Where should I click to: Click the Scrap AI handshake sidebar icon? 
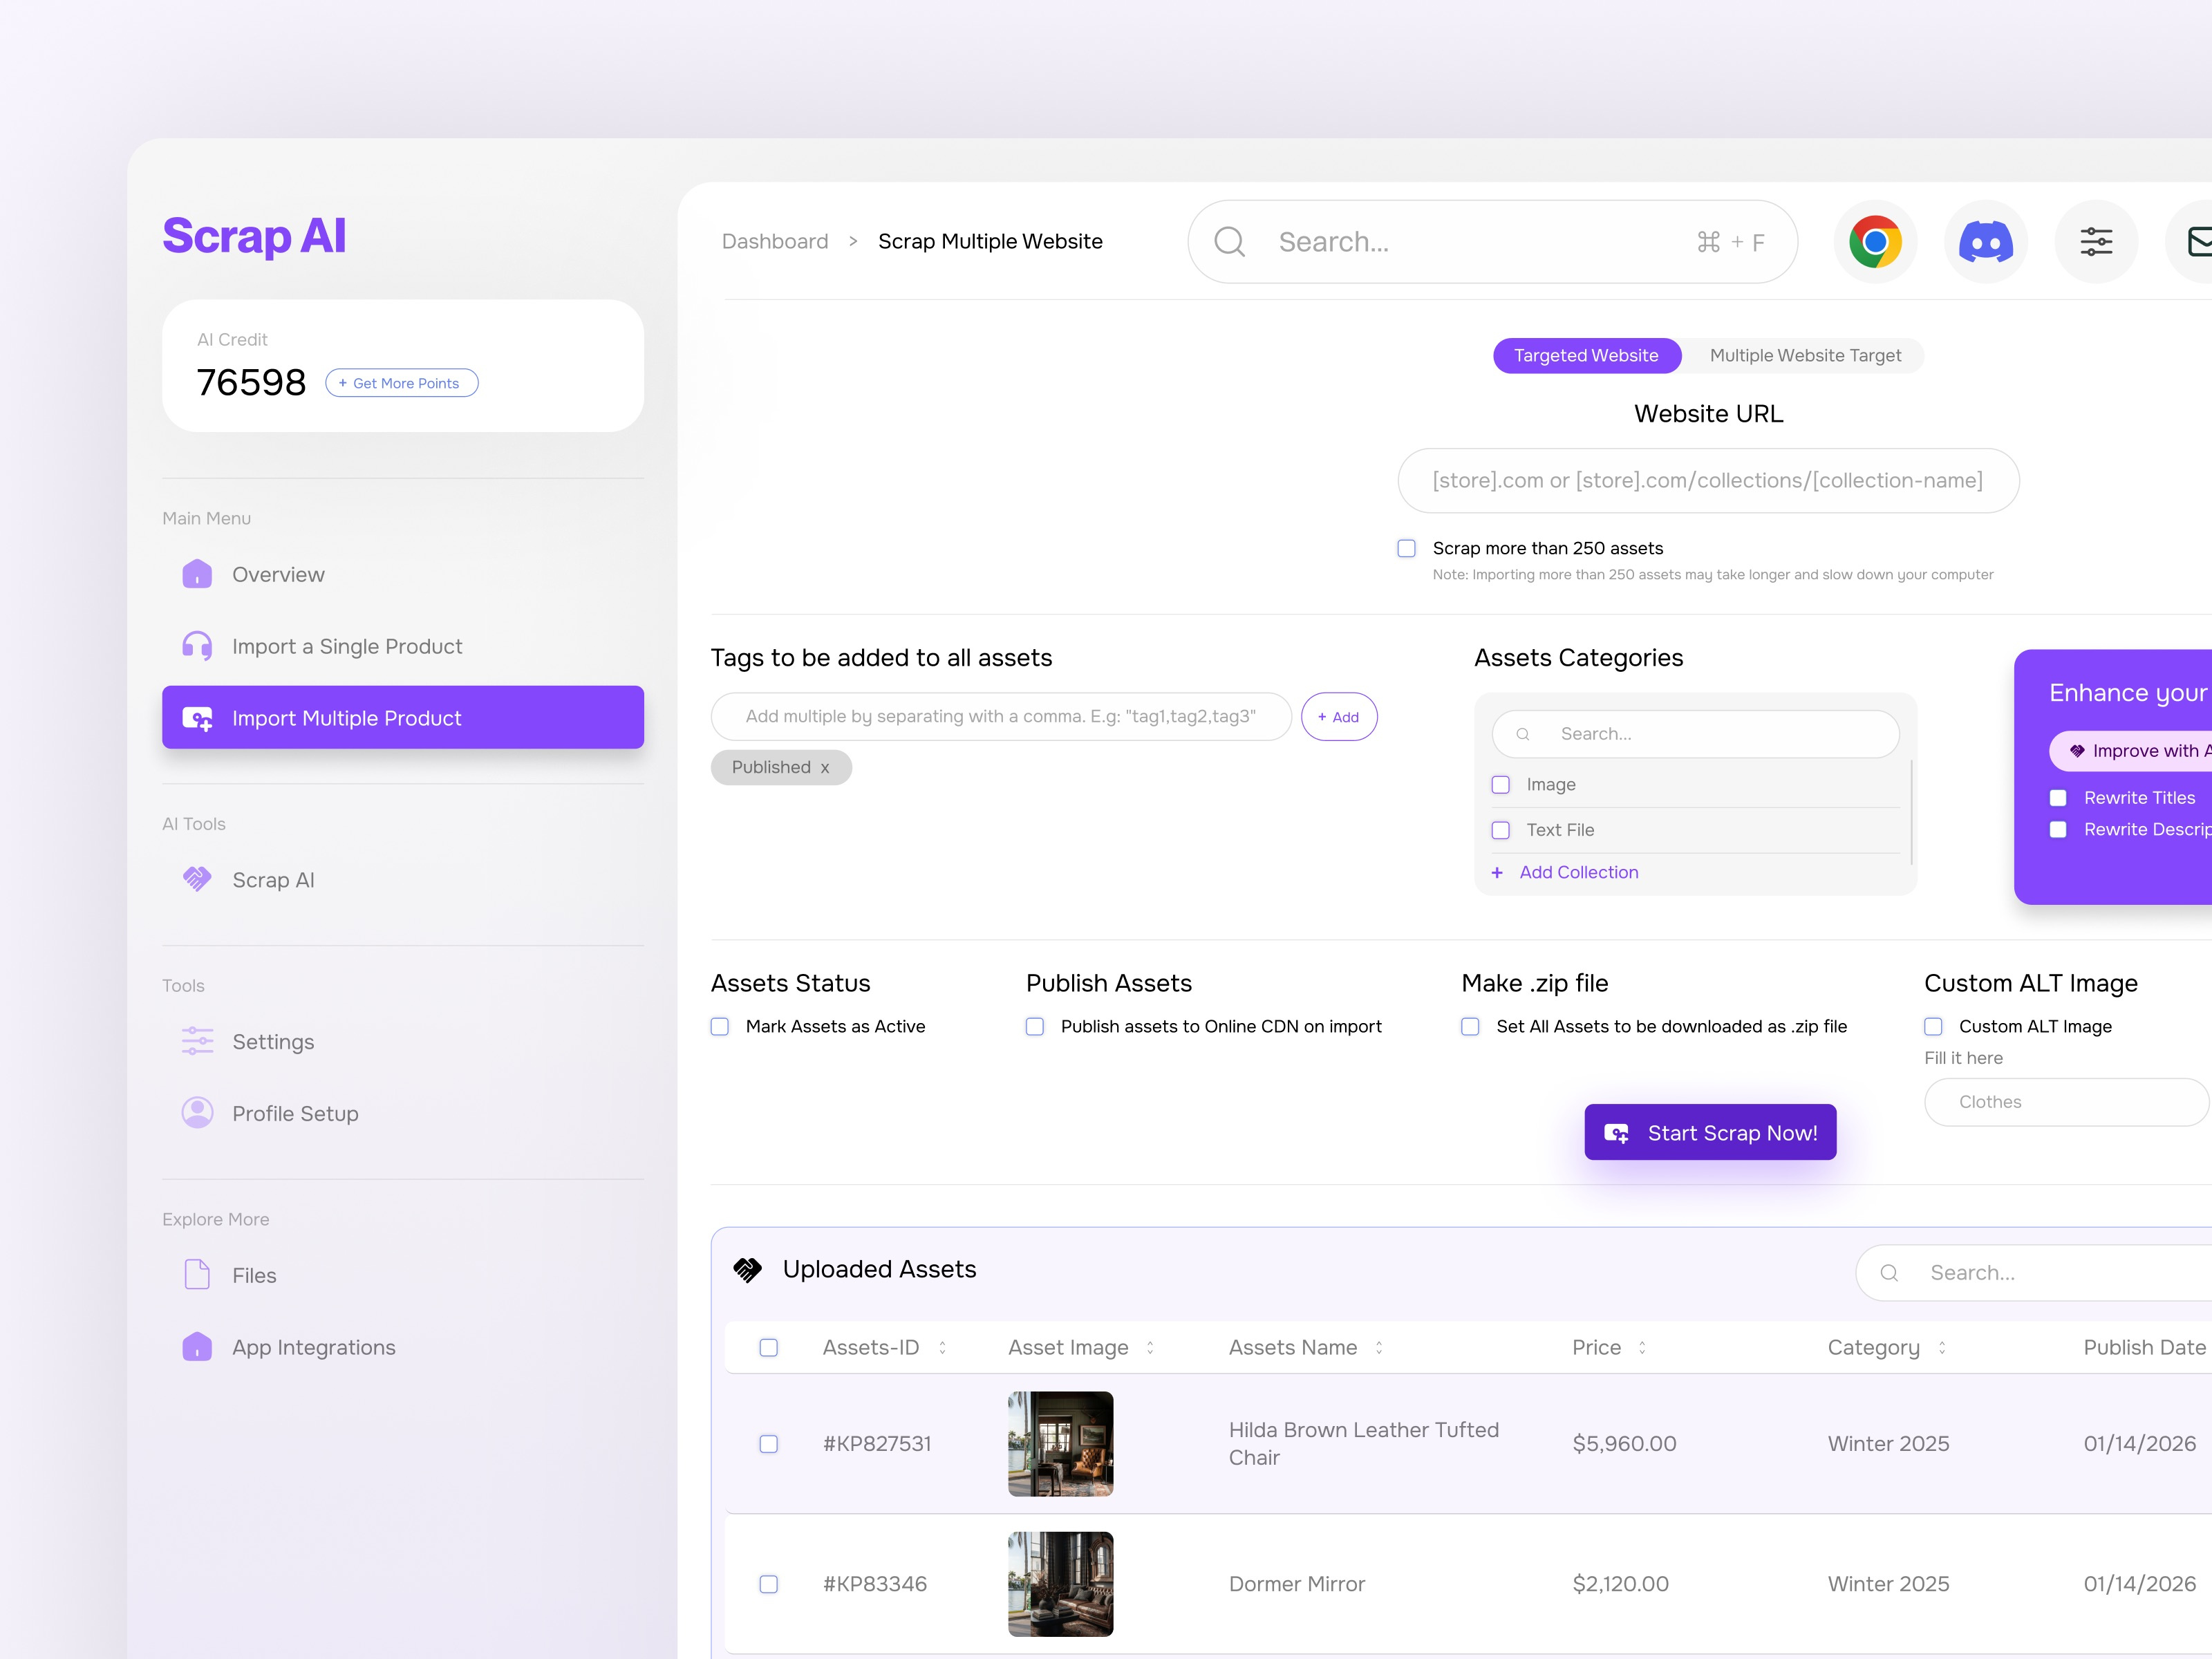197,879
